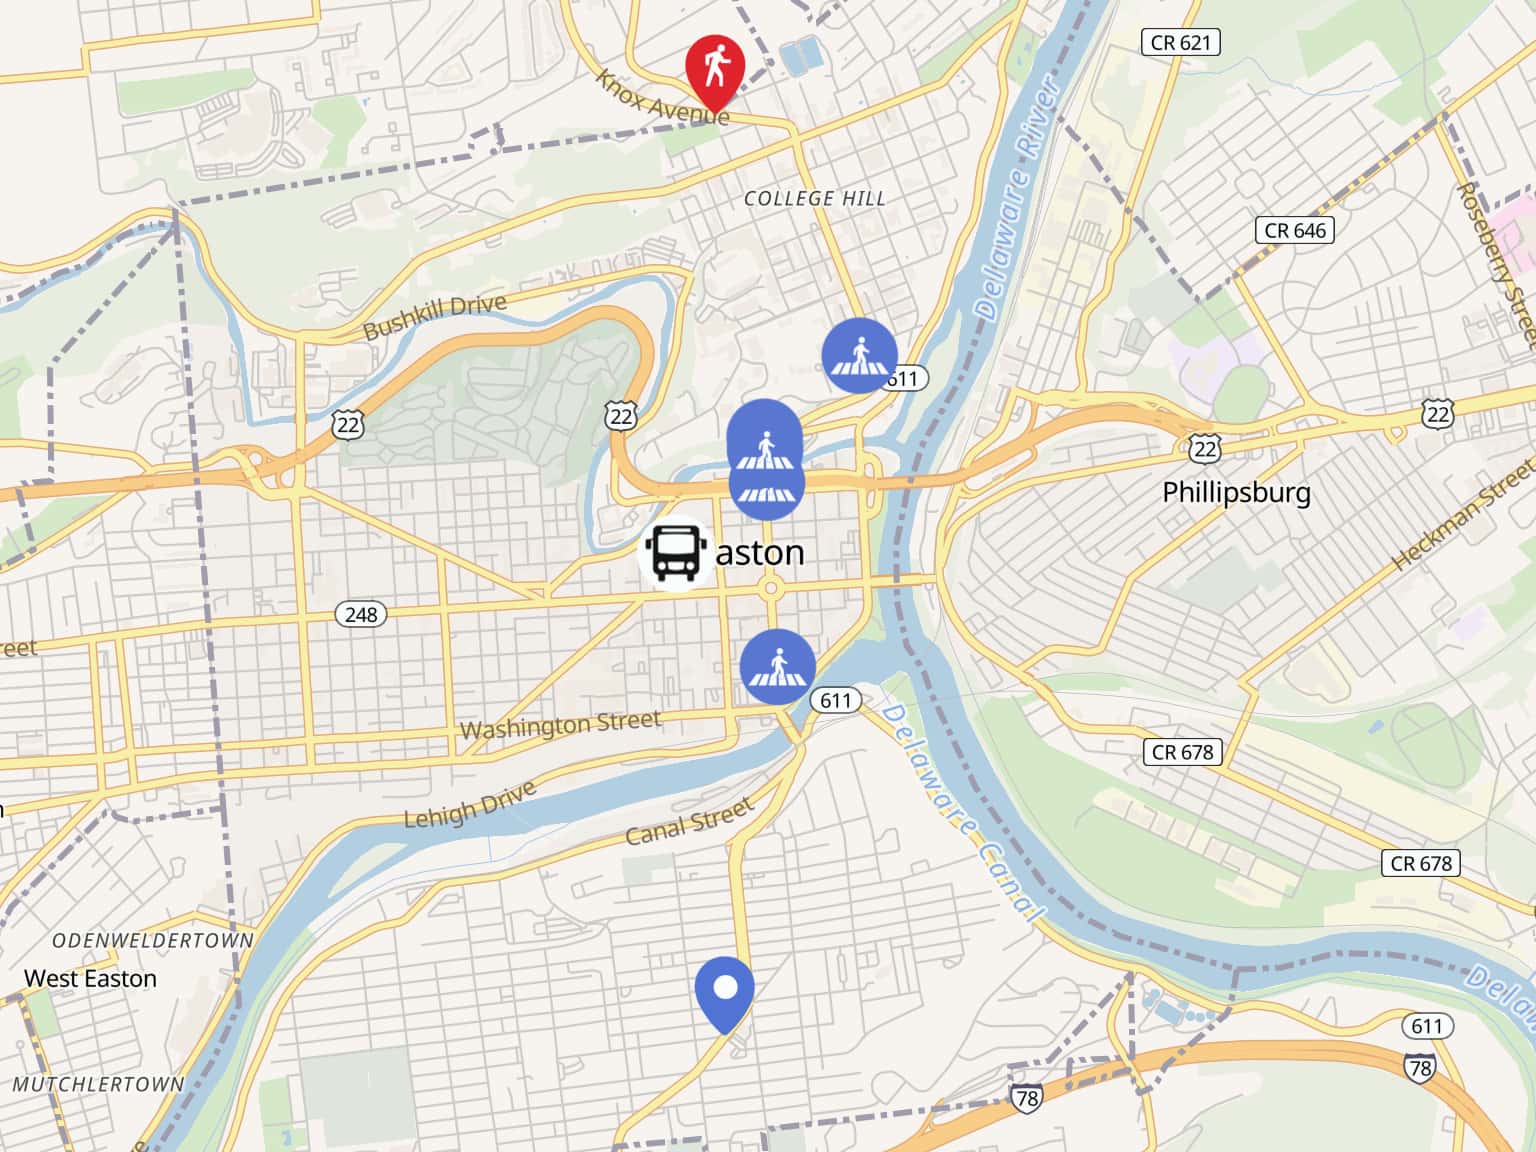Click the Lehigh Drive street label
Image resolution: width=1536 pixels, height=1152 pixels.
point(470,803)
